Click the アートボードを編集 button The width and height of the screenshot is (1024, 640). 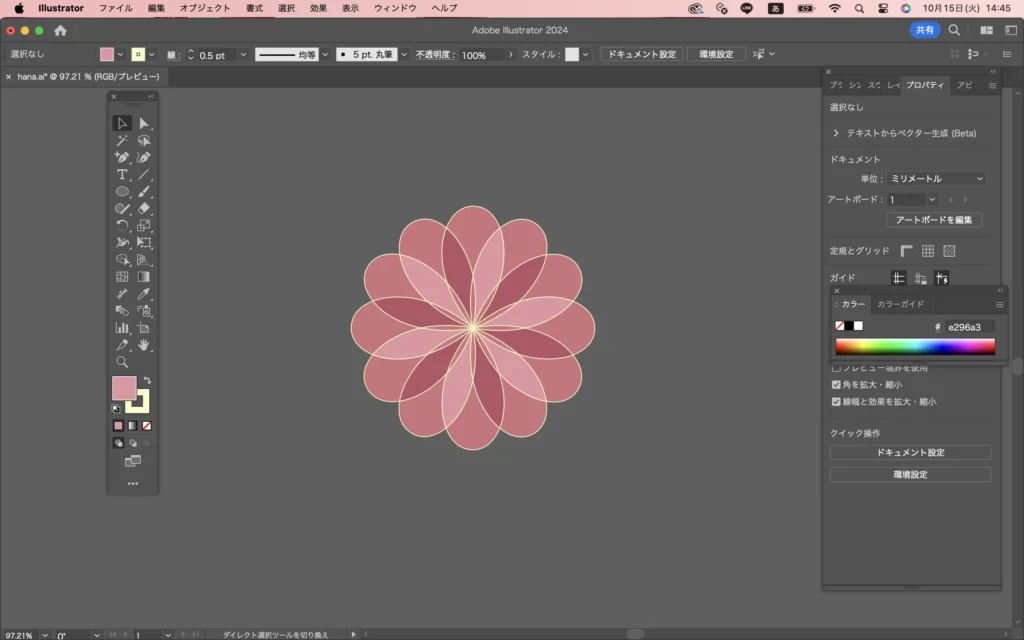pyautogui.click(x=934, y=220)
